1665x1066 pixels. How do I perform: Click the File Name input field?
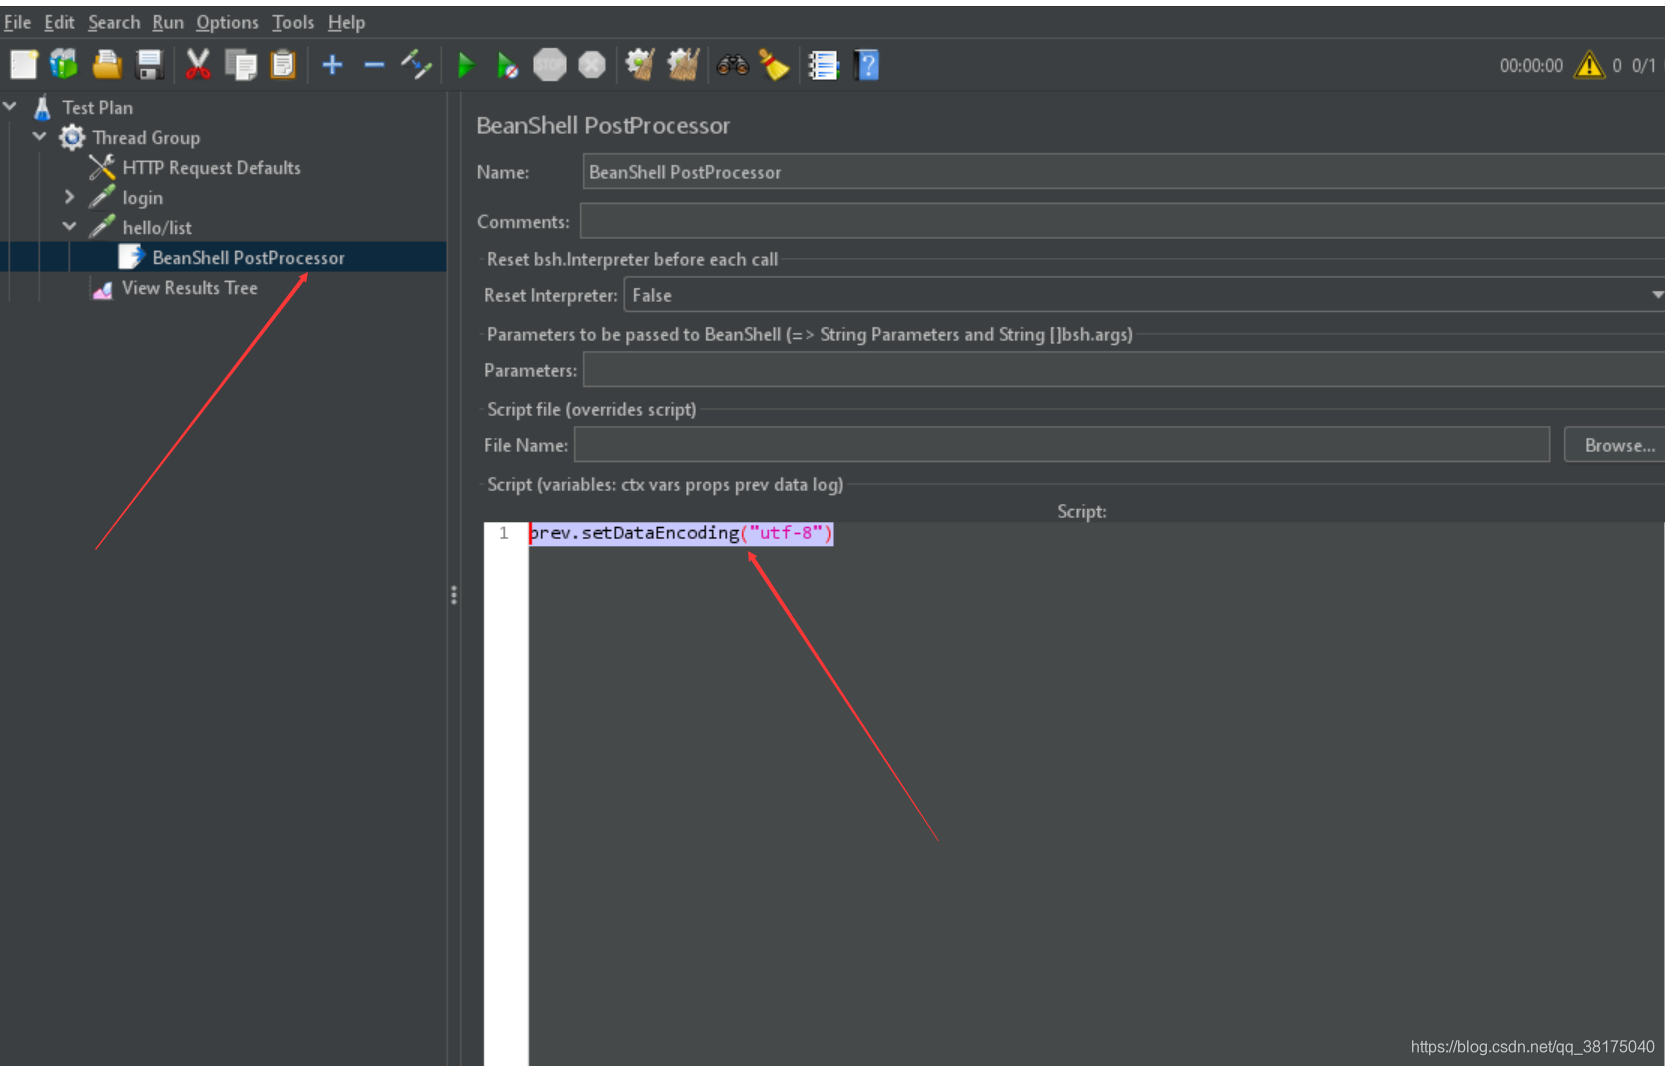(x=1062, y=444)
